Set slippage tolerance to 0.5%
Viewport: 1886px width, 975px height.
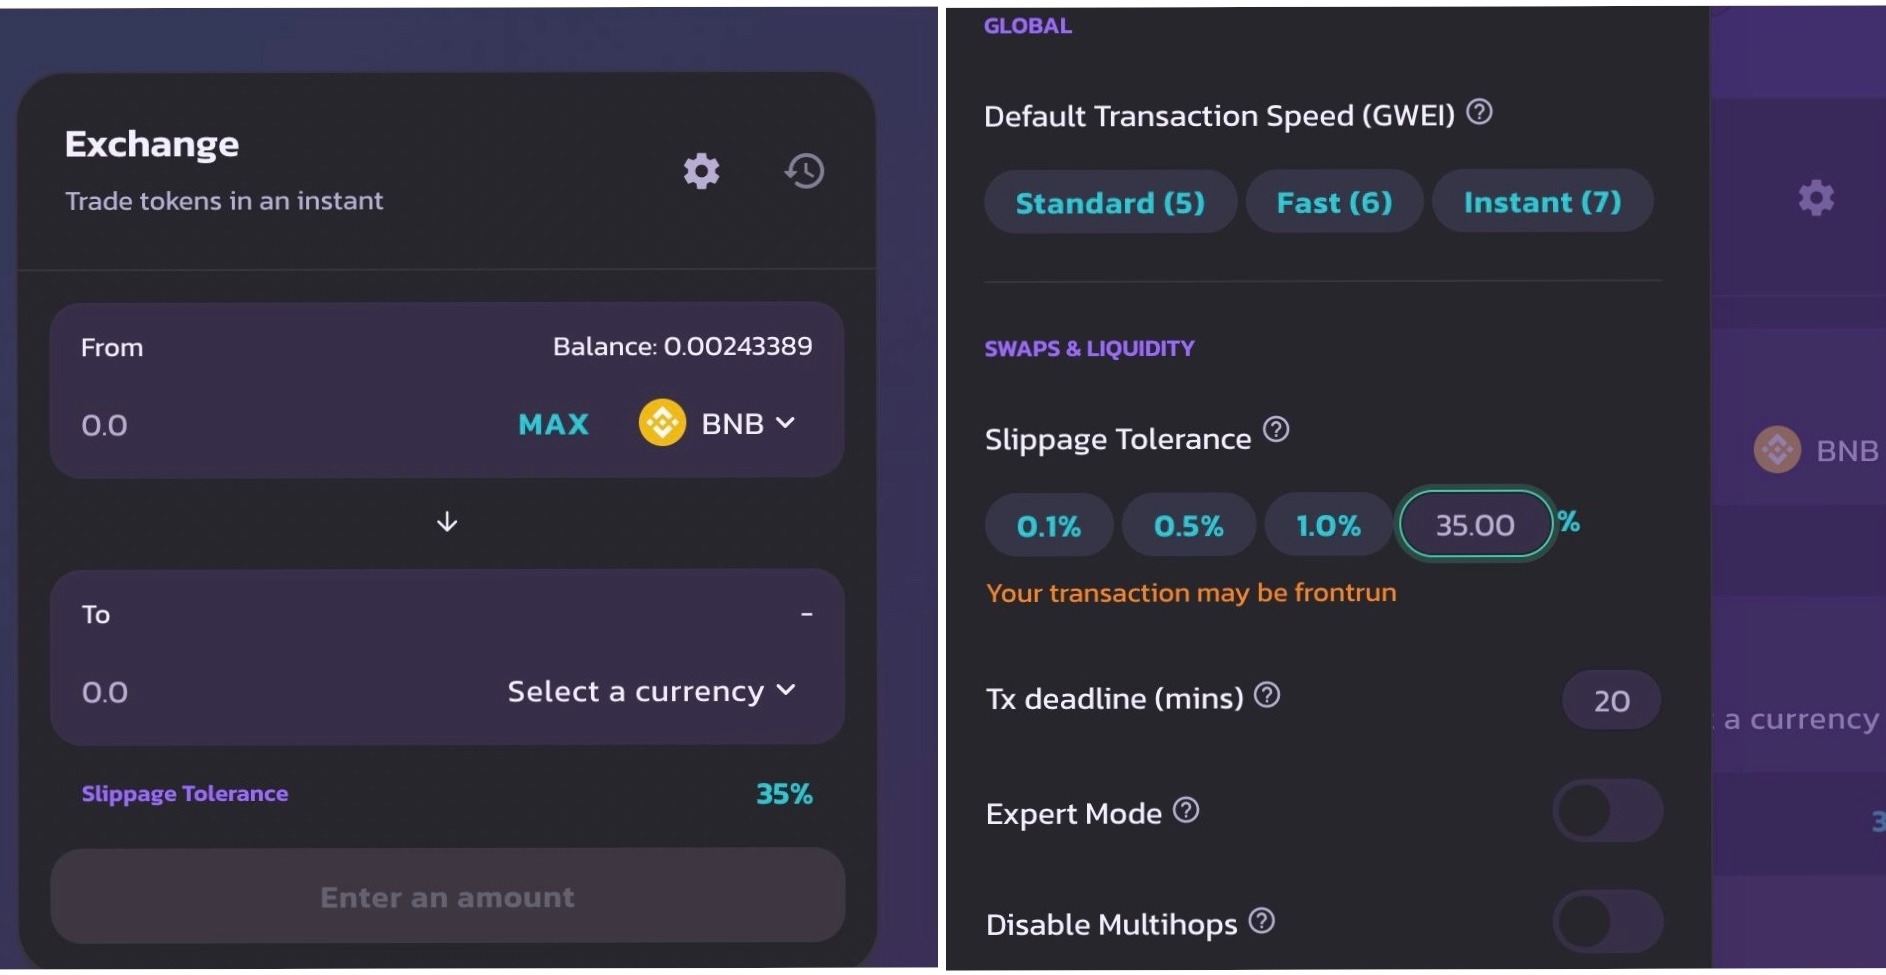(x=1188, y=525)
